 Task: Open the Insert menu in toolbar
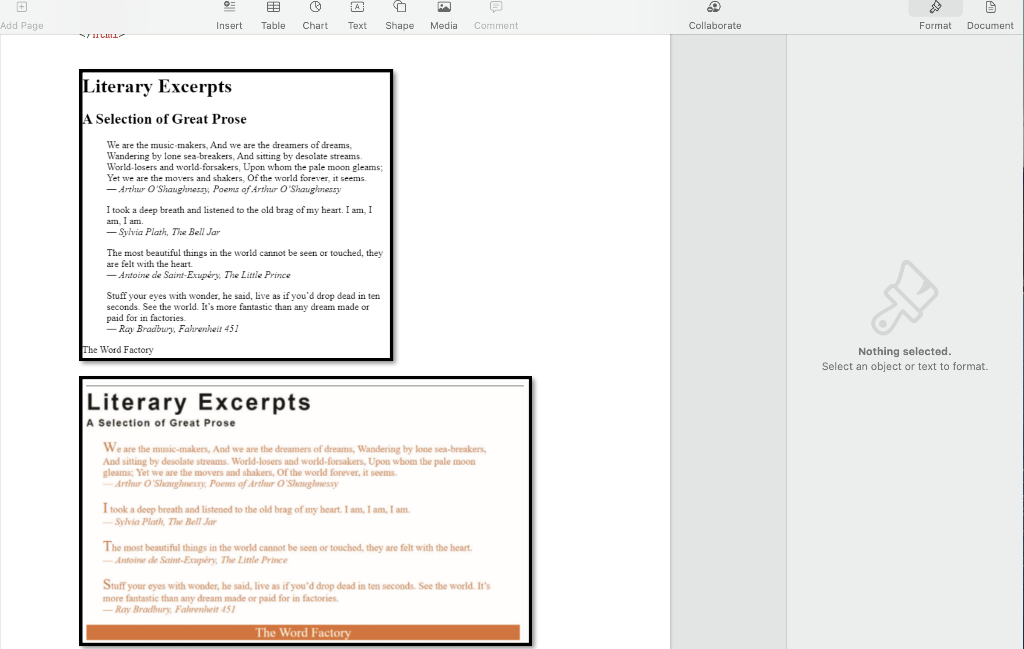coord(229,16)
